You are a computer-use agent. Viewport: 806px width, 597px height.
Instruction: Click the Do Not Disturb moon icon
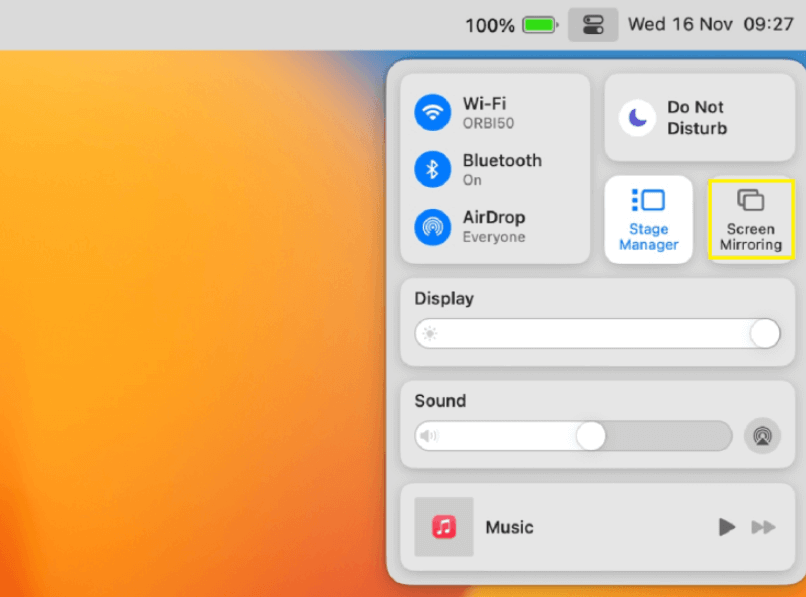pos(637,118)
